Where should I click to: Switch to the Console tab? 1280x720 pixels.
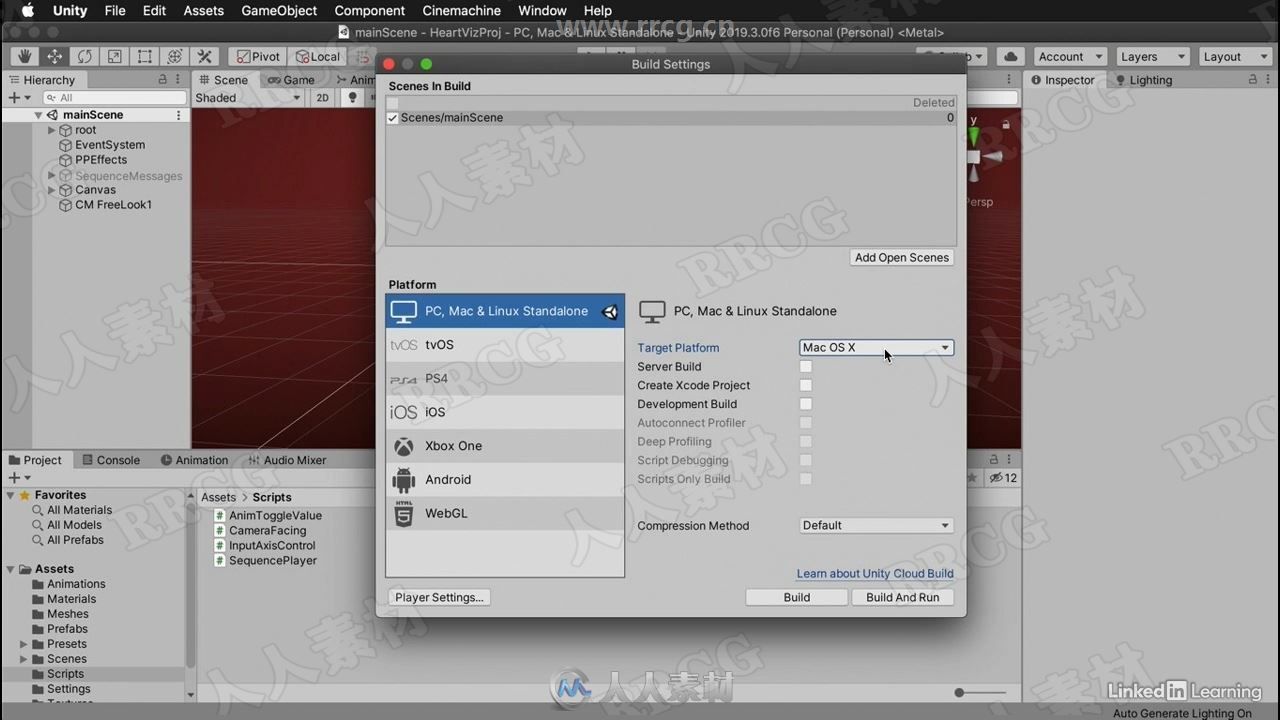(x=109, y=460)
